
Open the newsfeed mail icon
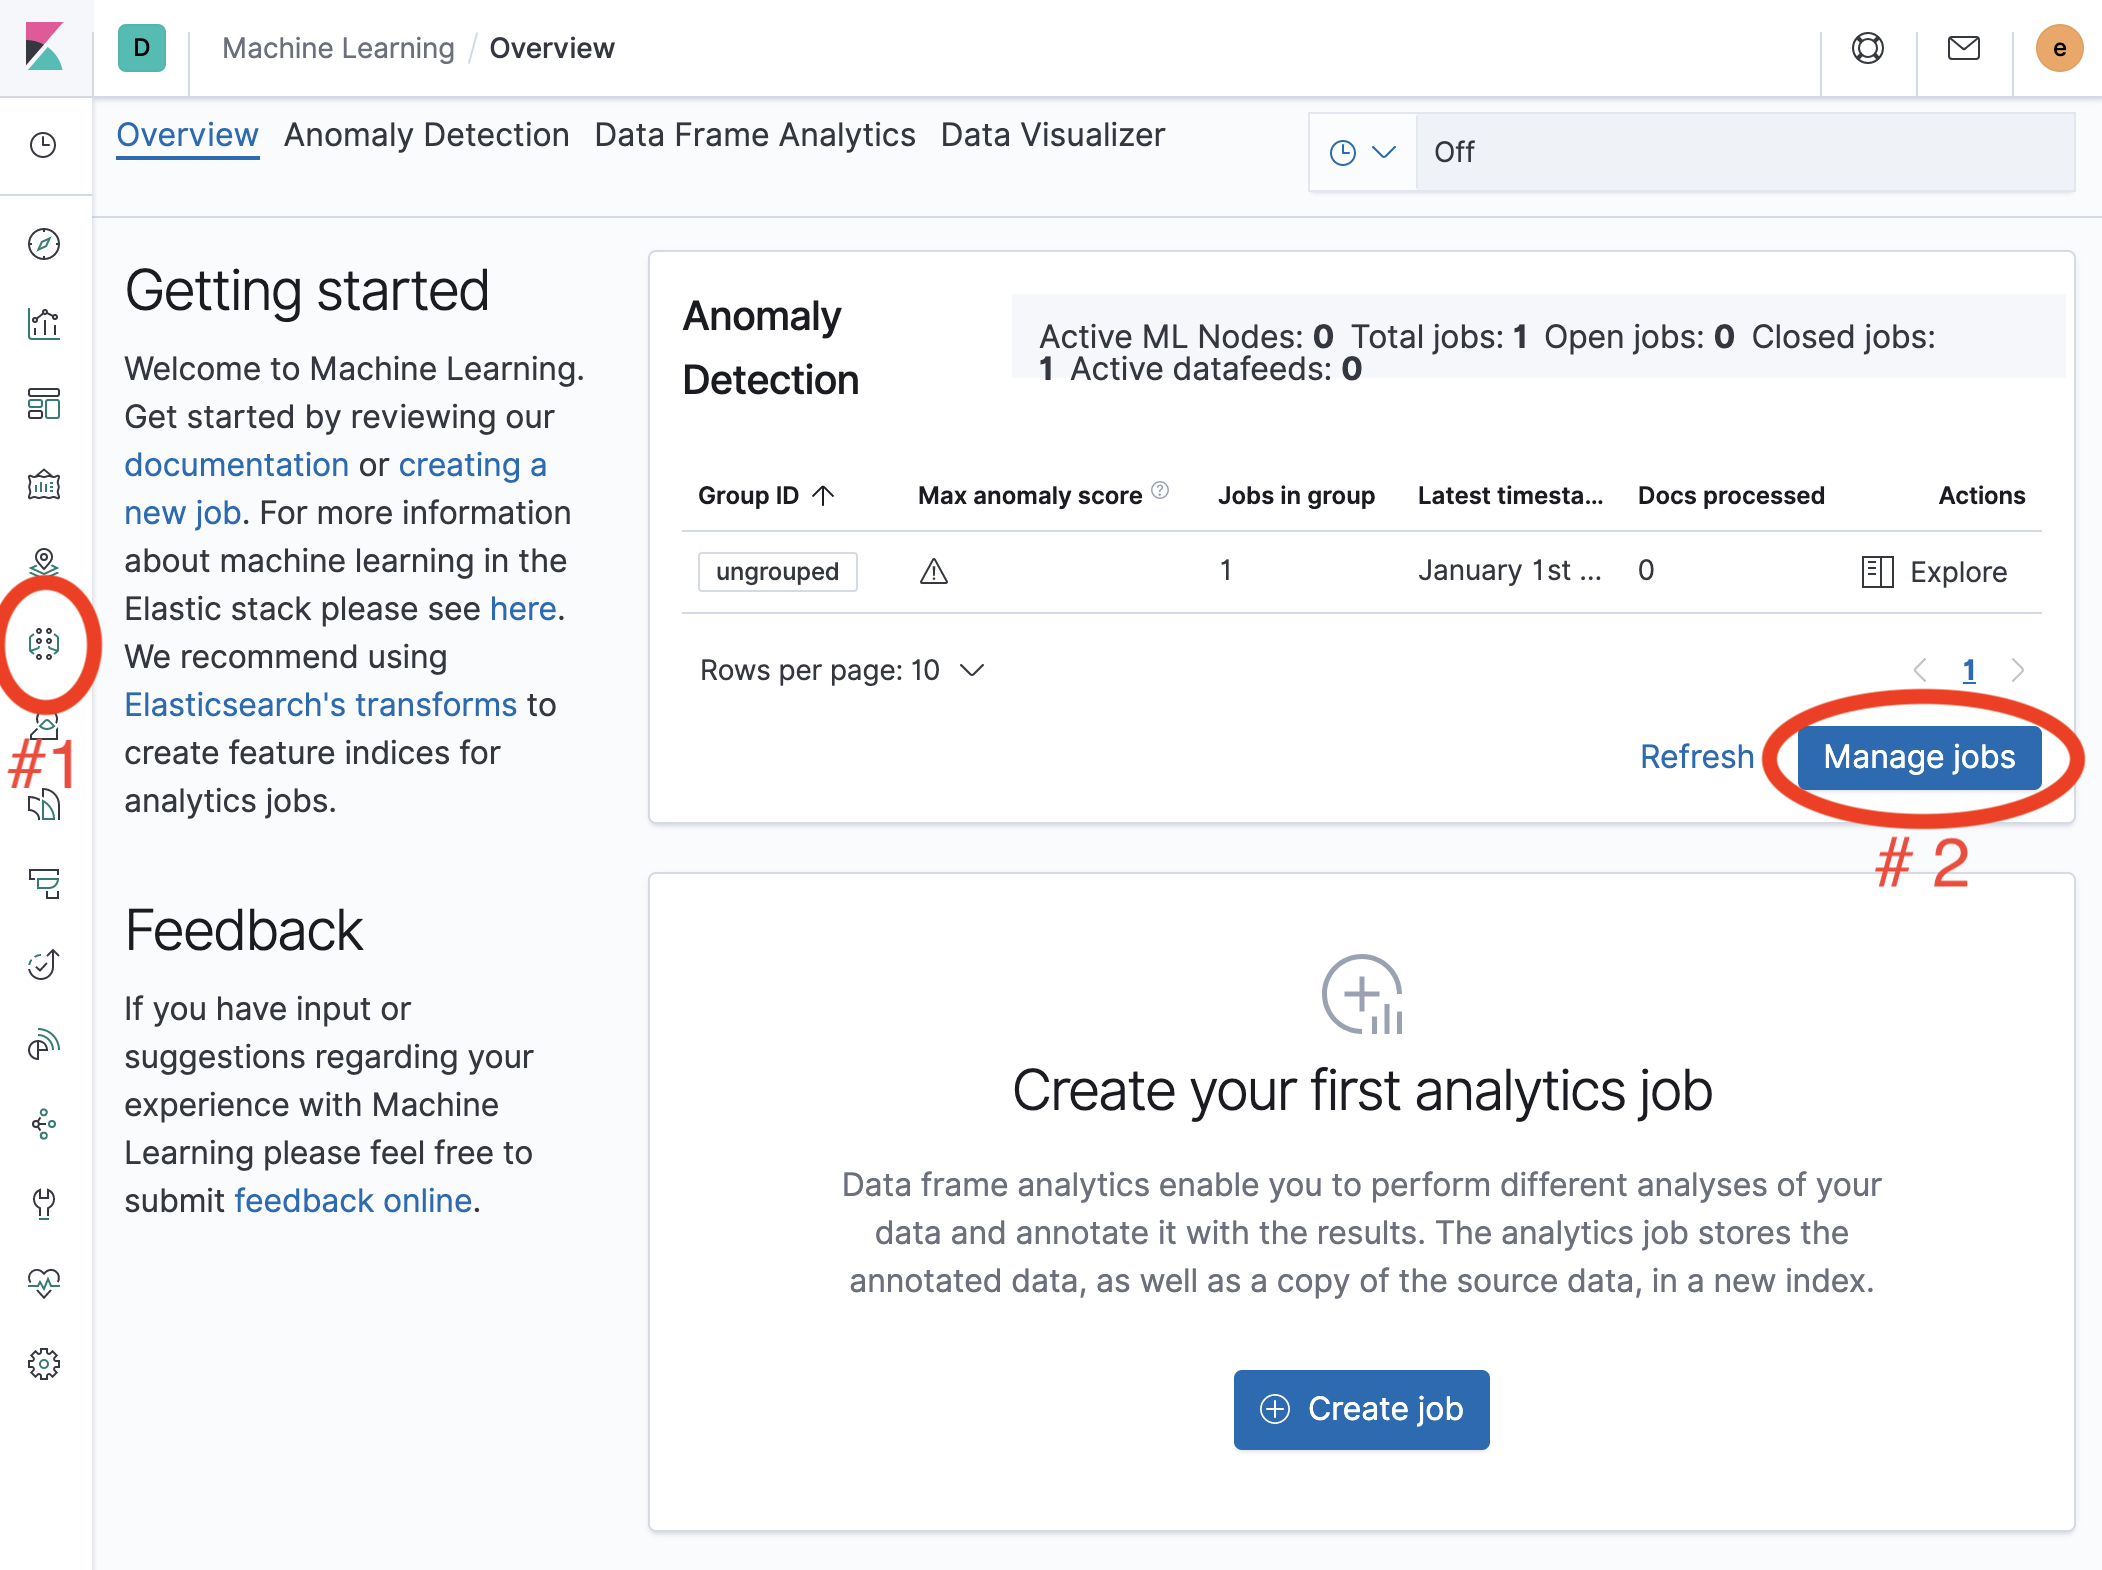[x=1963, y=48]
